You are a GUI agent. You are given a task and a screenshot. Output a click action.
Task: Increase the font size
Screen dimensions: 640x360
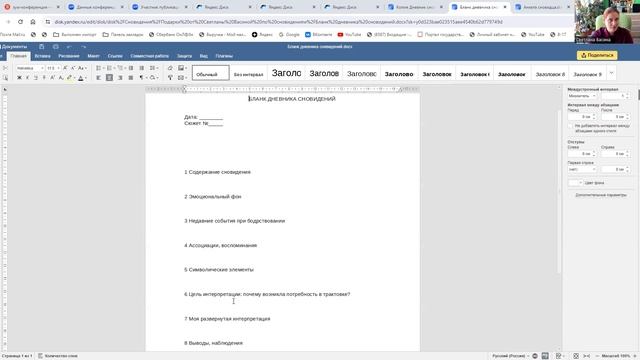[65, 68]
